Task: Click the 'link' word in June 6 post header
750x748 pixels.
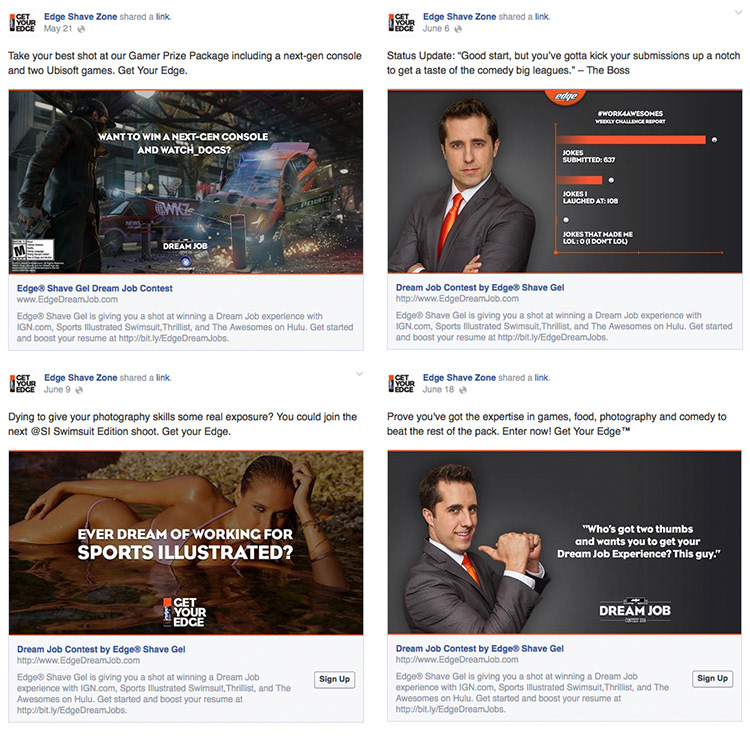Action: [x=541, y=17]
